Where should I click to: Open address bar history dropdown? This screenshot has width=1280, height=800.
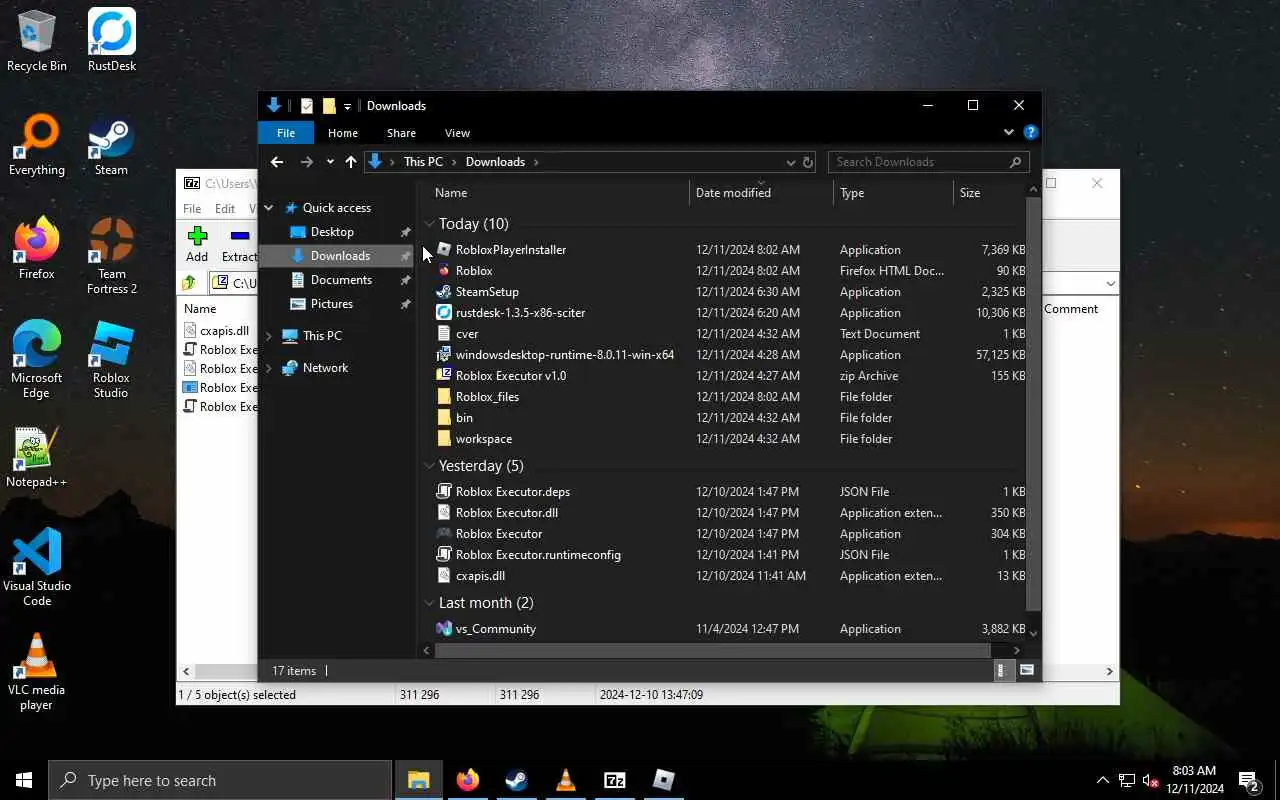click(x=790, y=162)
